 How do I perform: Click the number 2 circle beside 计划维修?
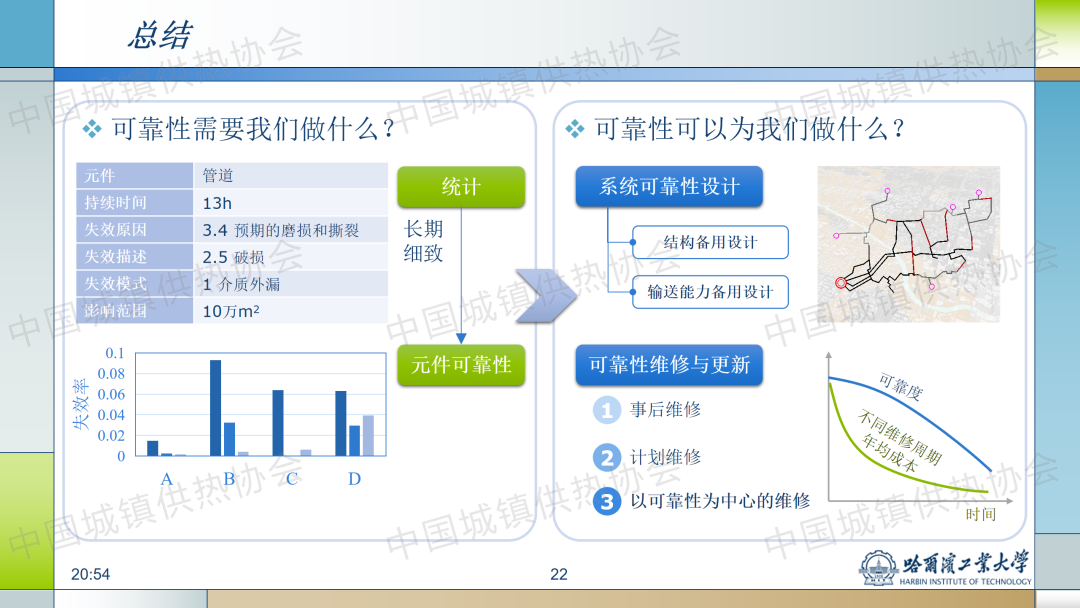(x=606, y=458)
